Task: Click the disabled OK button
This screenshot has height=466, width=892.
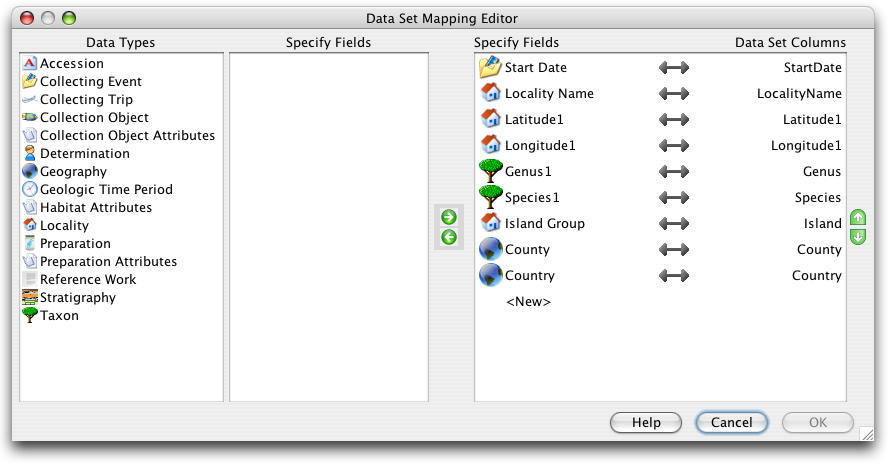Action: 818,423
